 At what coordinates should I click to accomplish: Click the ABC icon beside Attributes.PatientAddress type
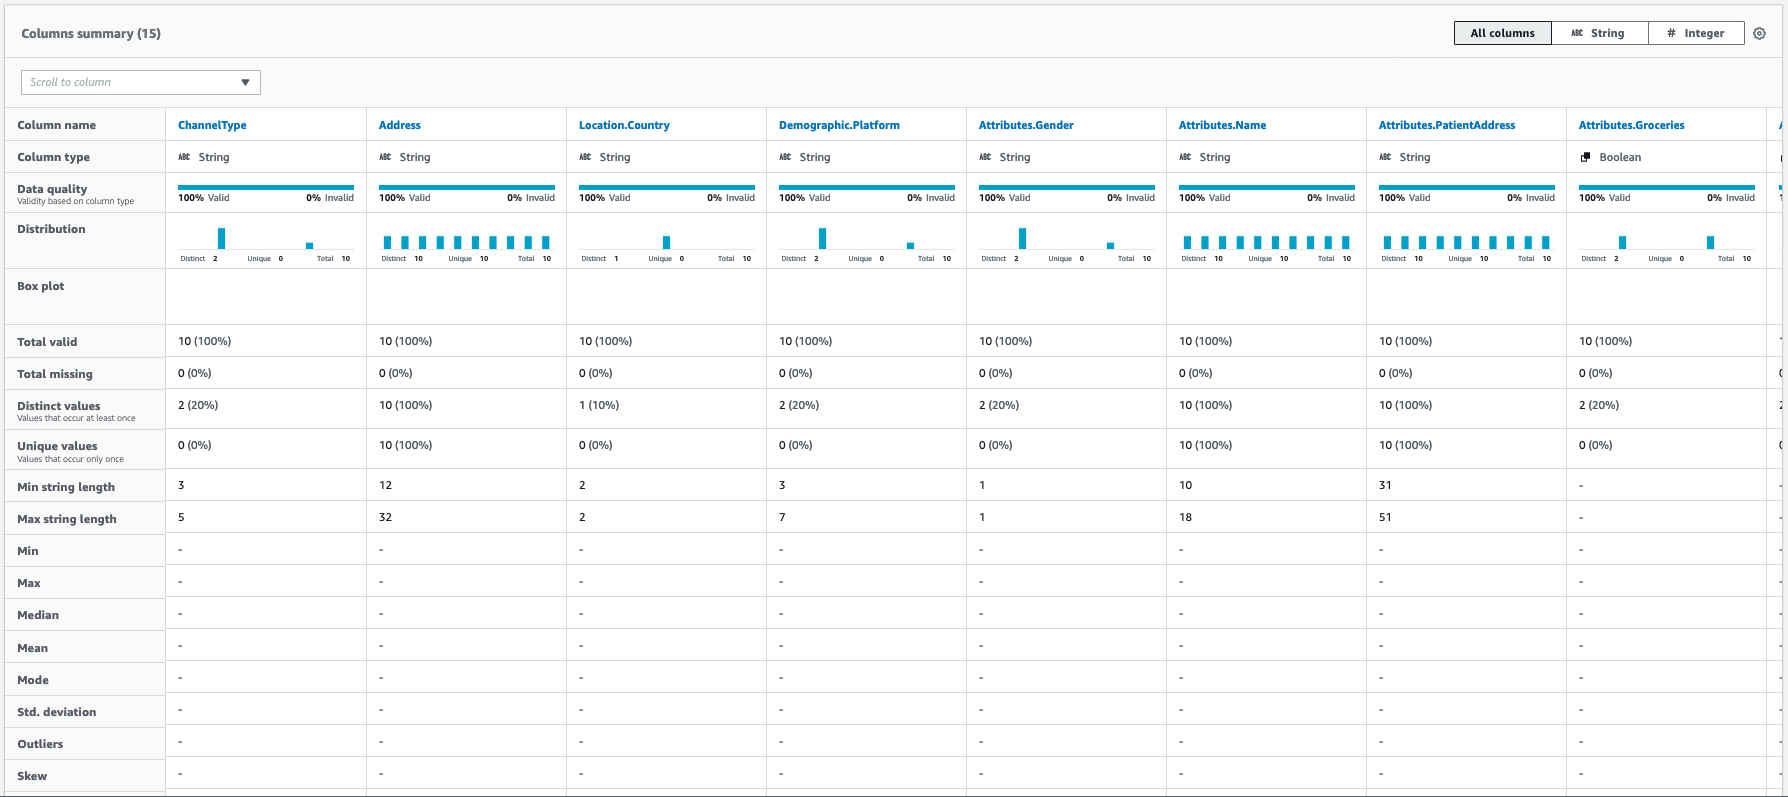coord(1385,157)
